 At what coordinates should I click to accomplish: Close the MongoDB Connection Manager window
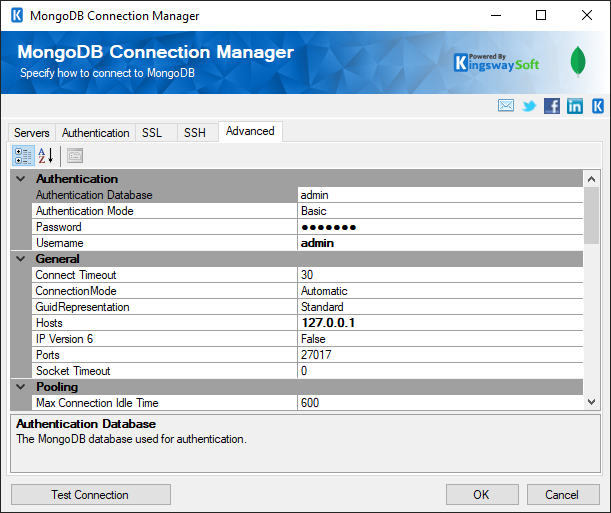click(587, 16)
